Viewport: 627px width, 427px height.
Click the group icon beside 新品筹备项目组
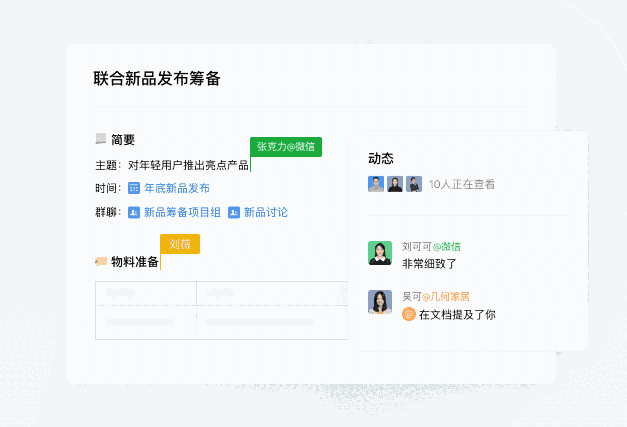(x=134, y=212)
